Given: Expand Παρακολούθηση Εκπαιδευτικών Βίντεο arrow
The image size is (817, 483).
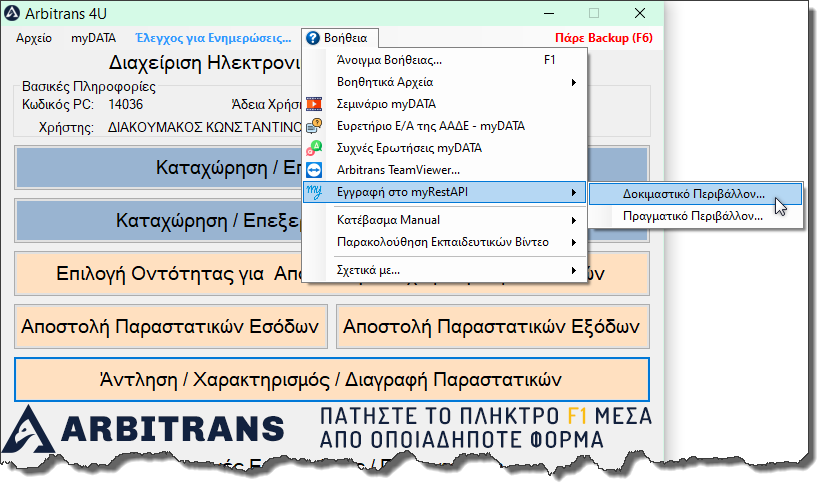Looking at the screenshot, I should (x=574, y=242).
